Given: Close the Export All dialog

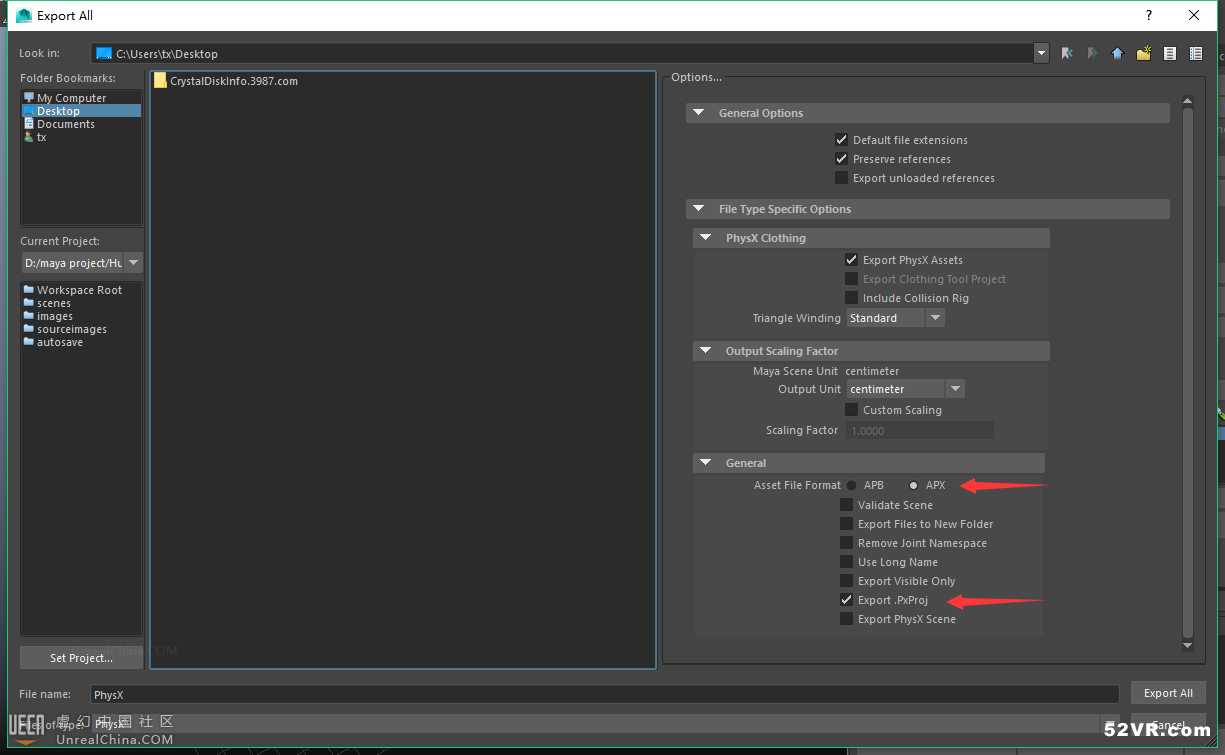Looking at the screenshot, I should click(1194, 15).
